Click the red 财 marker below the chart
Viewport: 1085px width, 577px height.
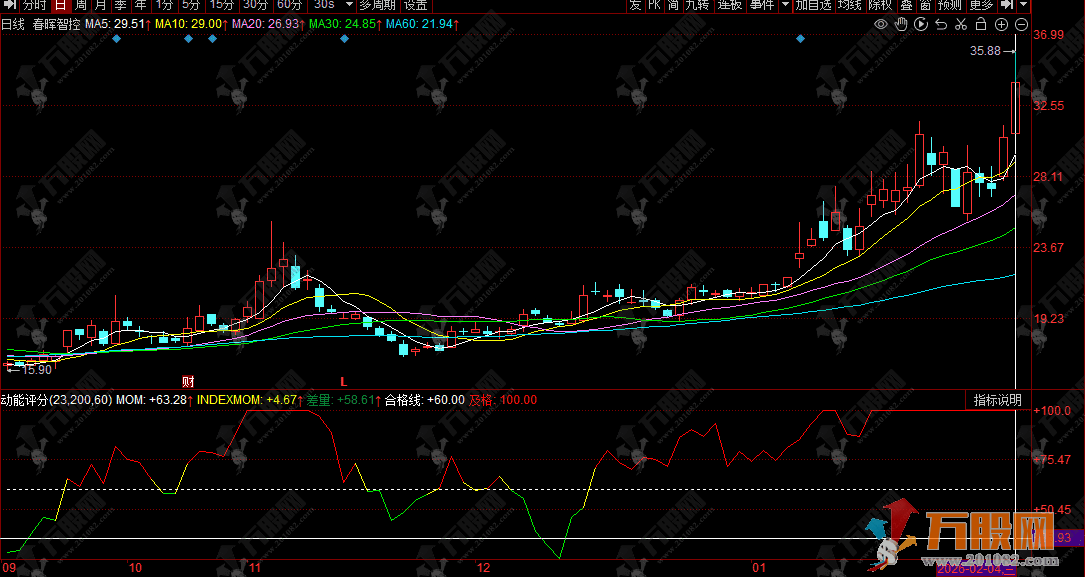coord(187,381)
